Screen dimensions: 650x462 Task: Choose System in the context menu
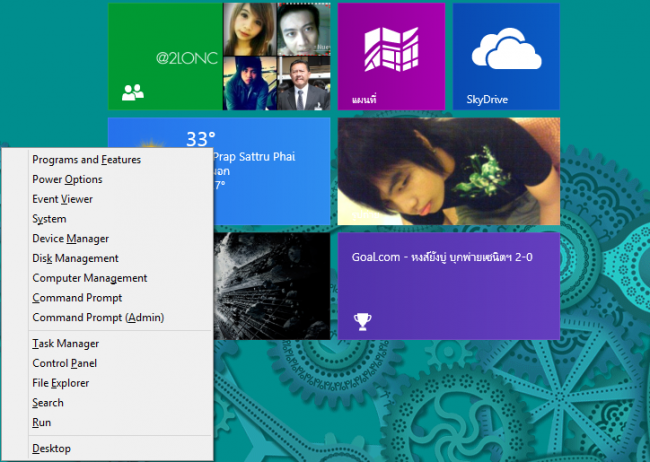pyautogui.click(x=49, y=219)
